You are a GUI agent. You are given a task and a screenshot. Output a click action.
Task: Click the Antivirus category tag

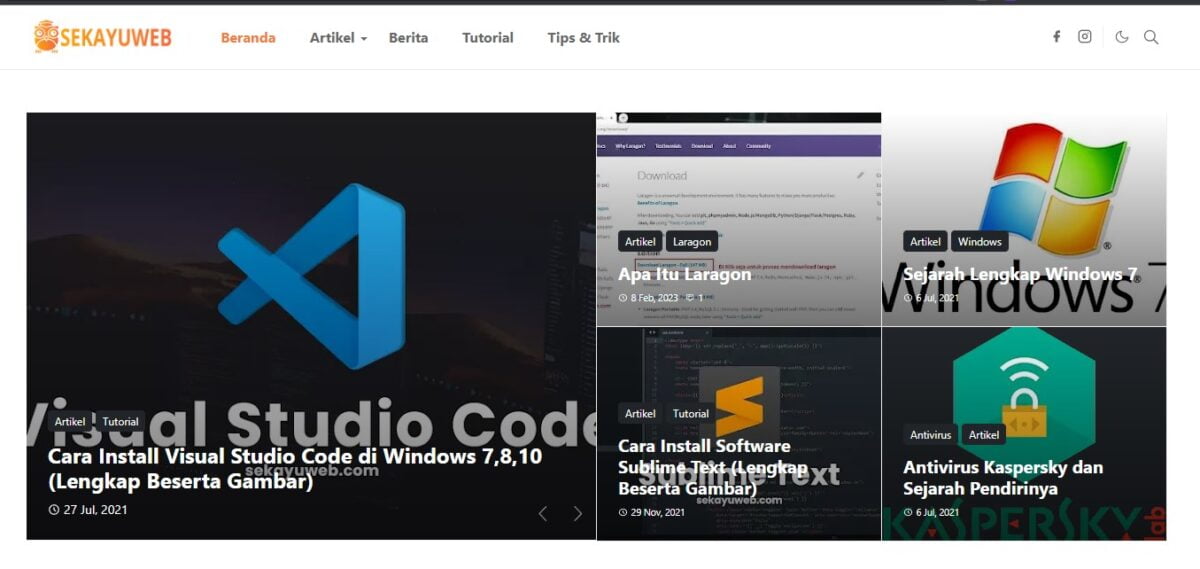coord(930,435)
